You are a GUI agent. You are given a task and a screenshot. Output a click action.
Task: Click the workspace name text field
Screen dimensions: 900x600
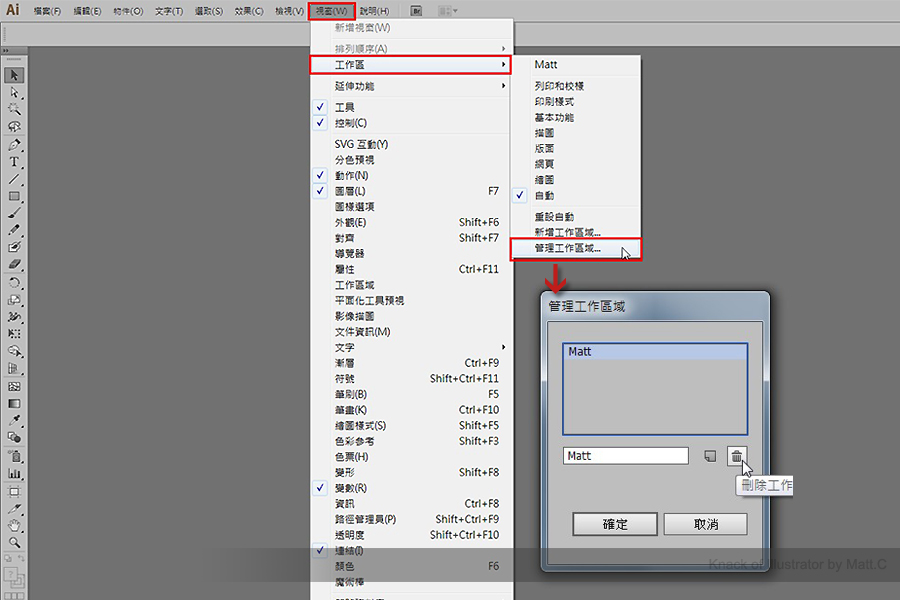625,456
